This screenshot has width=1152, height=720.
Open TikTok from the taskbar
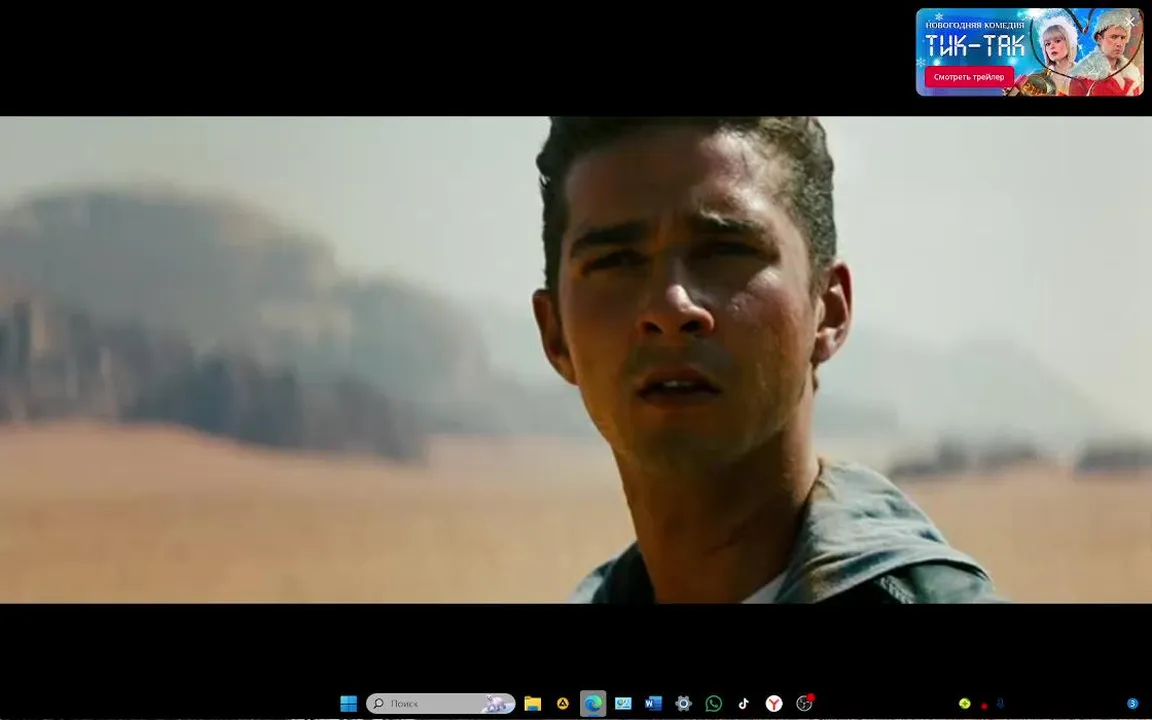click(x=744, y=704)
